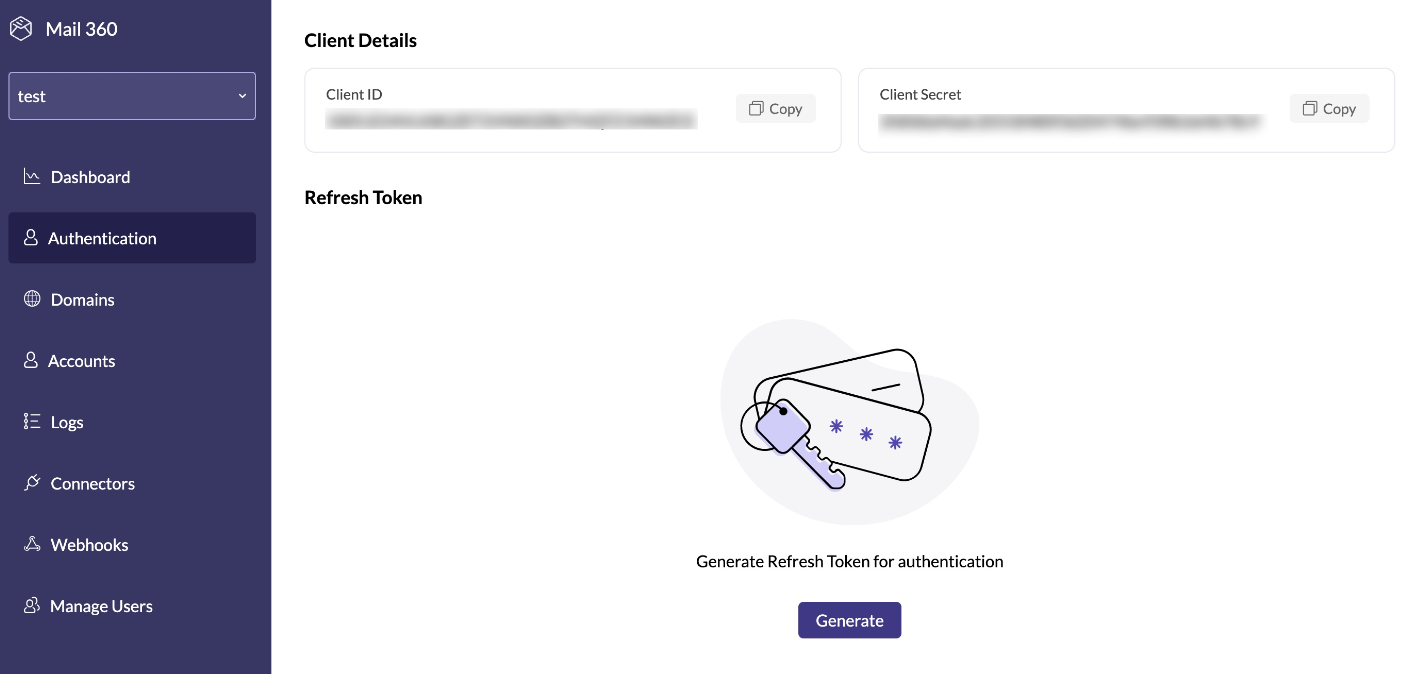Generate a new Refresh Token
This screenshot has width=1424, height=674.
[849, 620]
